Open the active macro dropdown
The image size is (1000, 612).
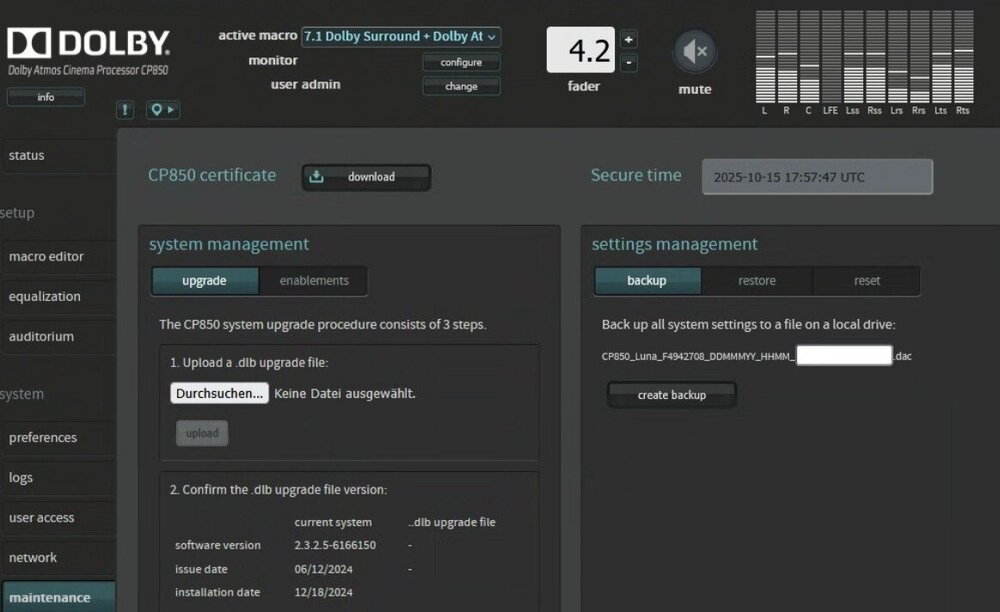(x=401, y=37)
